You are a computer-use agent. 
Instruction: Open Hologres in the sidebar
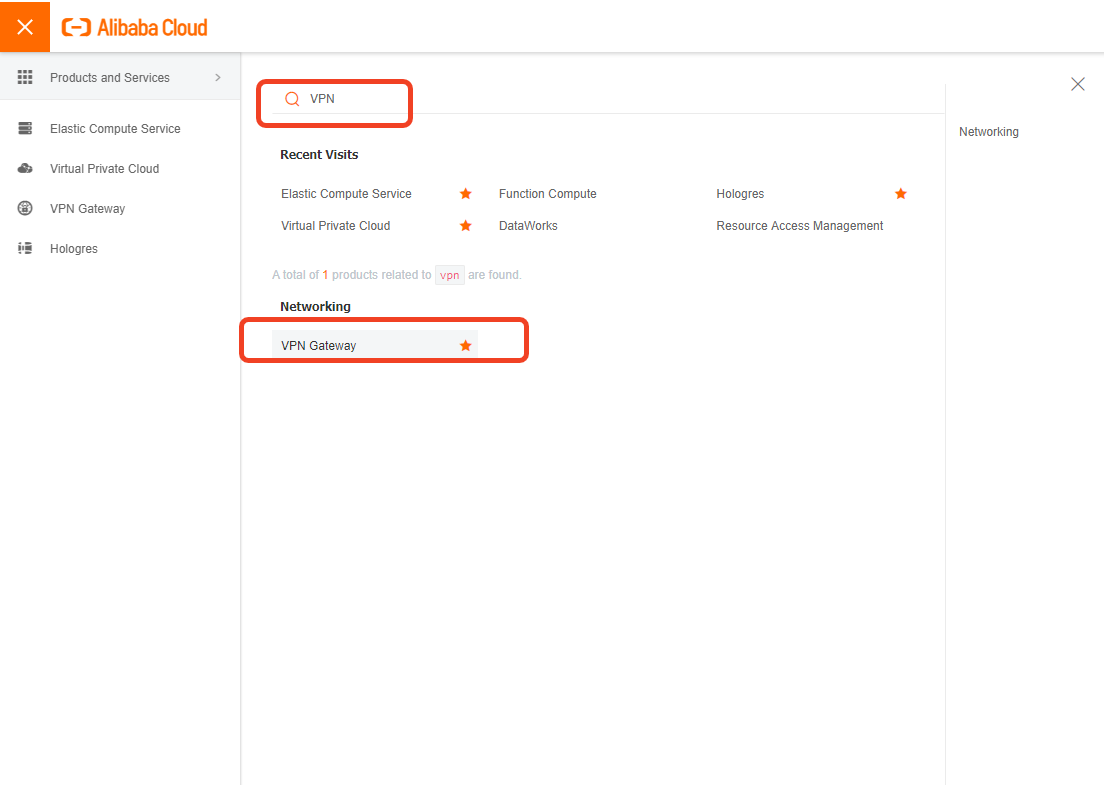coord(74,249)
